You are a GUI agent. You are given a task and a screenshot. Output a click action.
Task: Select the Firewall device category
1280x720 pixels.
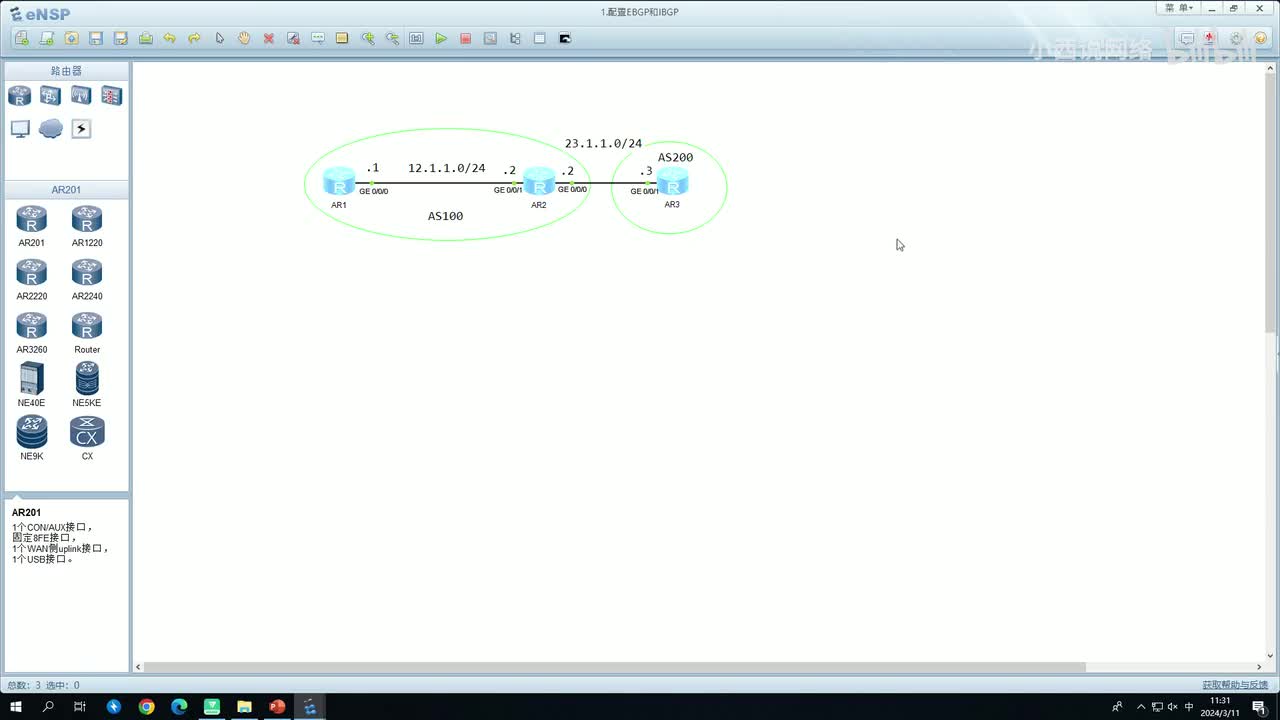click(x=111, y=96)
